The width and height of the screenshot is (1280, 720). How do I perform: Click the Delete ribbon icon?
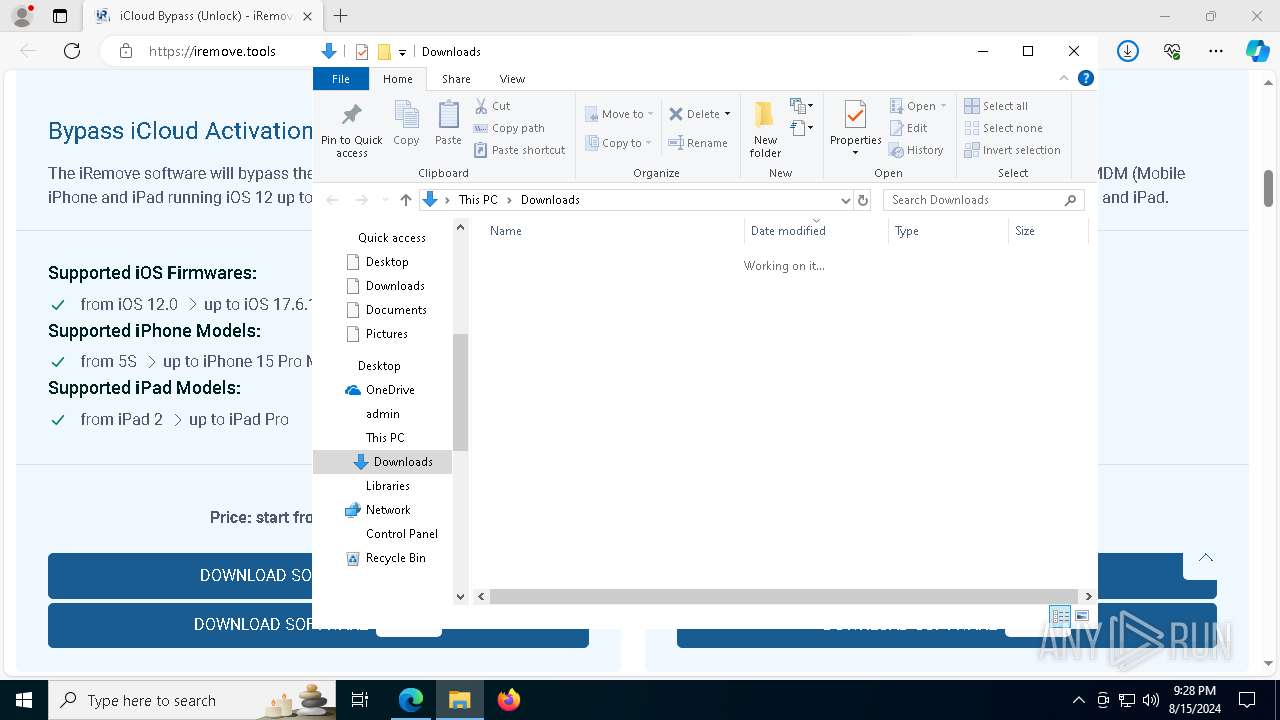pos(692,114)
